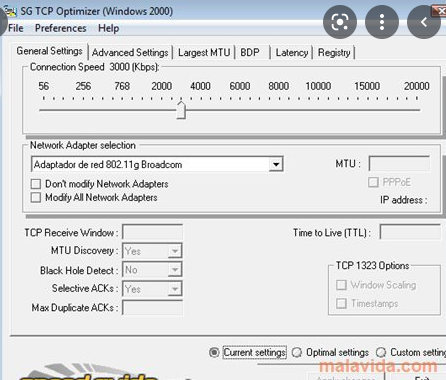
Task: Check Modify All Network Adapters
Action: pos(36,197)
